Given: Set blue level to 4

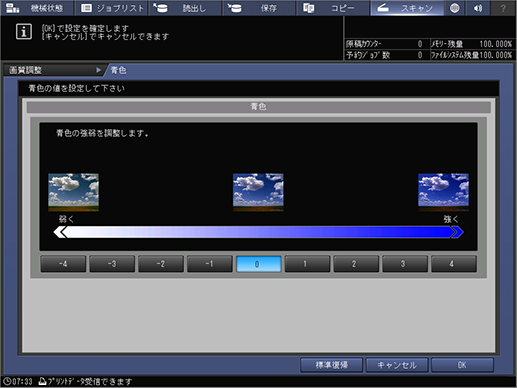Looking at the screenshot, I should (x=454, y=264).
